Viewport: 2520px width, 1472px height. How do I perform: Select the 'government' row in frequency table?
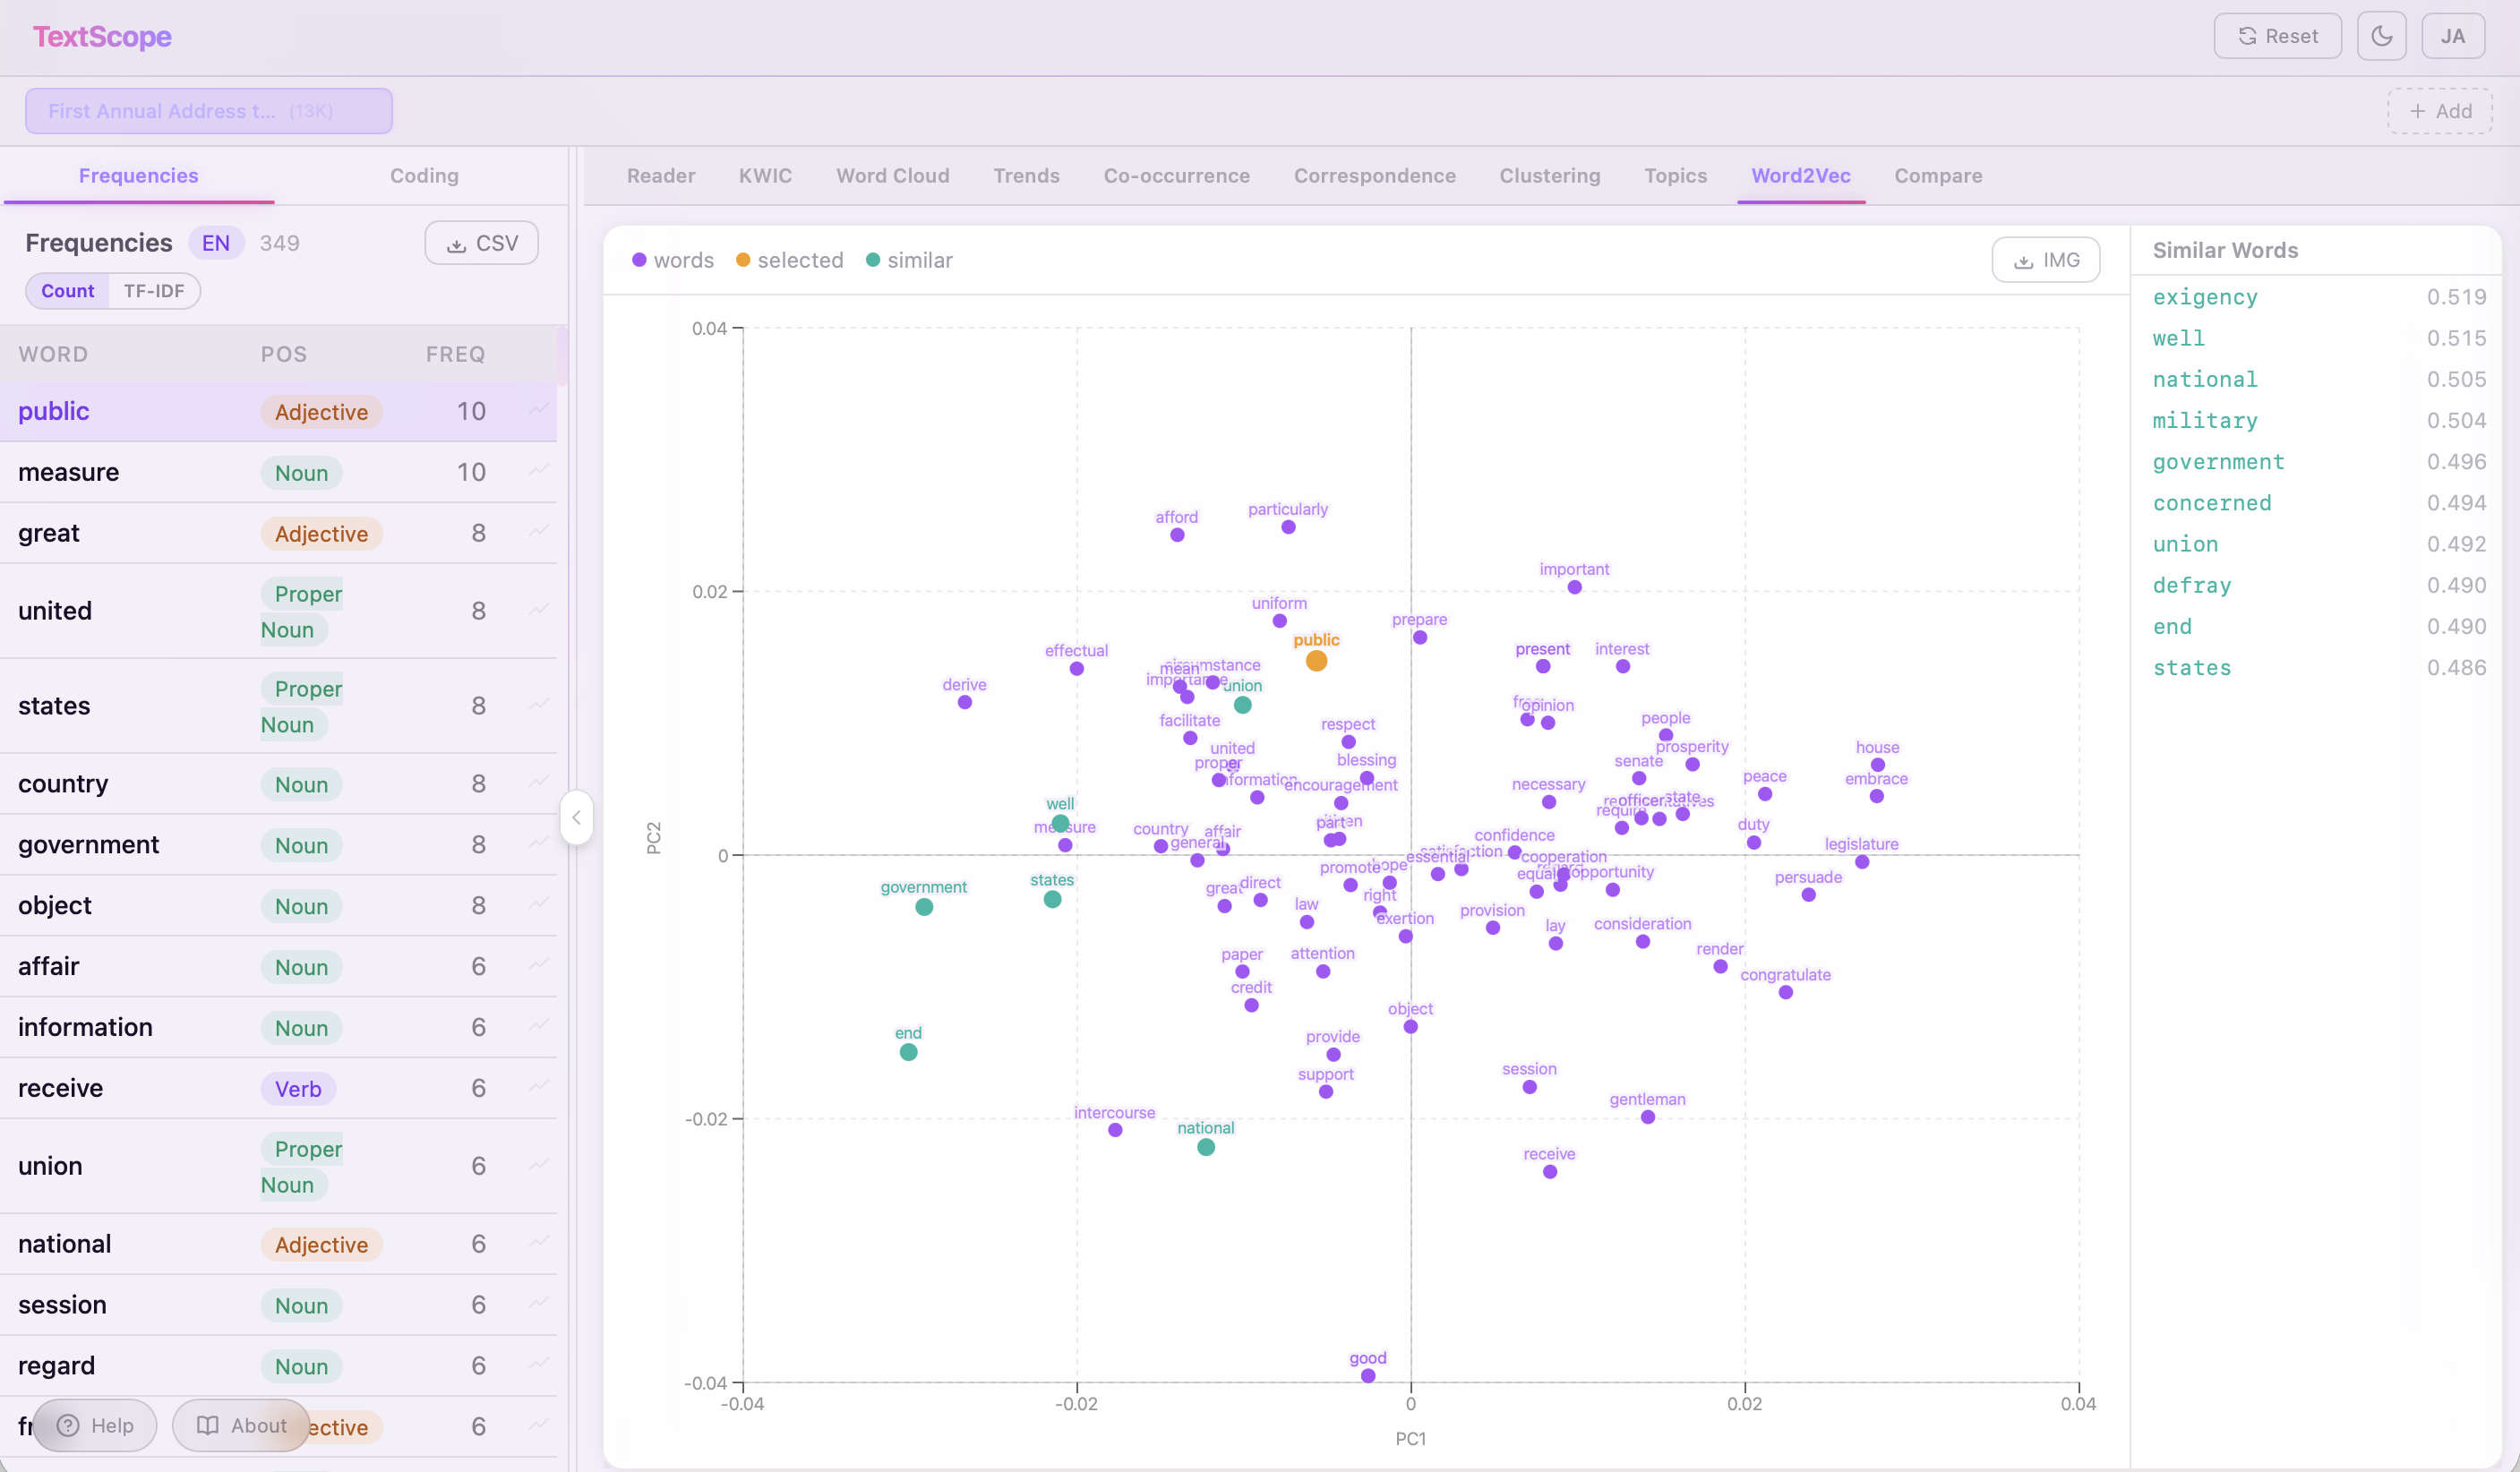[x=88, y=844]
